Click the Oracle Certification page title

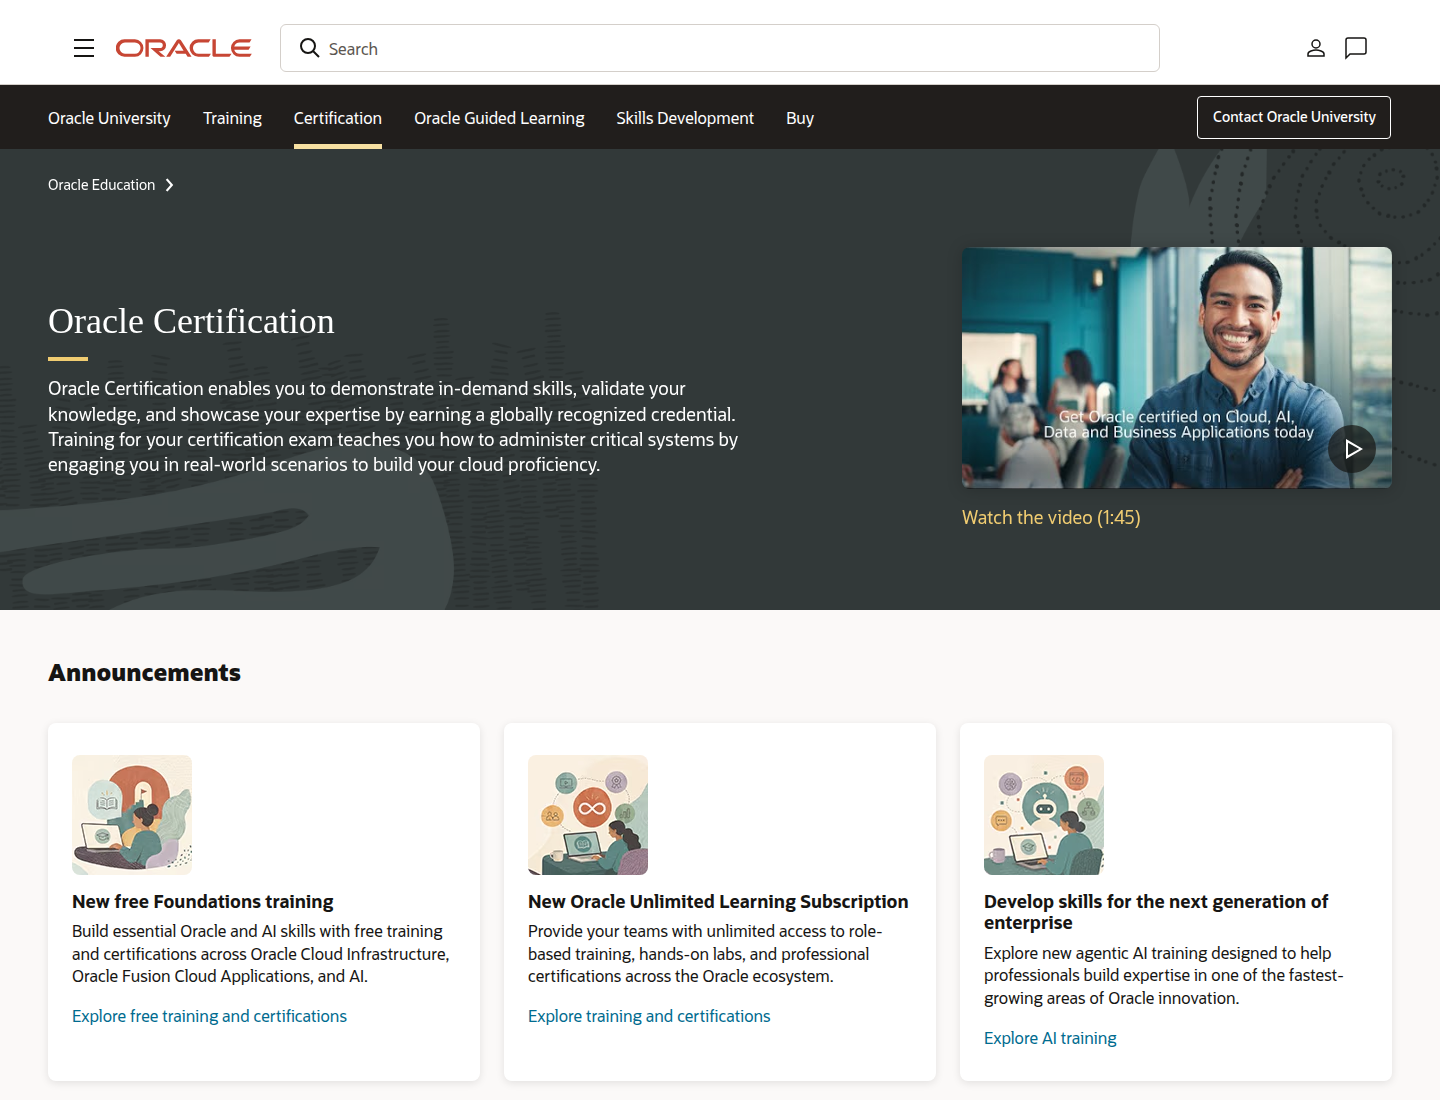[191, 321]
